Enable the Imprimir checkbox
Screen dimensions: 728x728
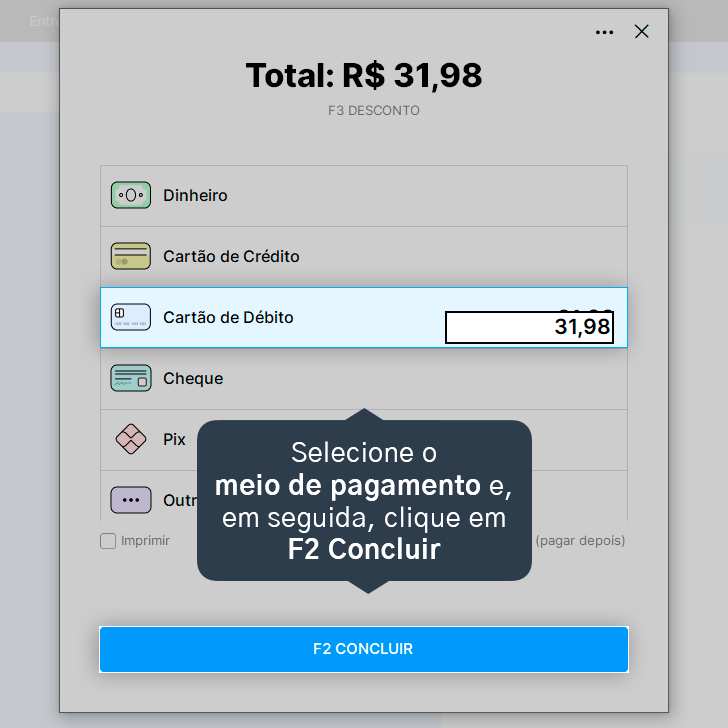coord(108,540)
